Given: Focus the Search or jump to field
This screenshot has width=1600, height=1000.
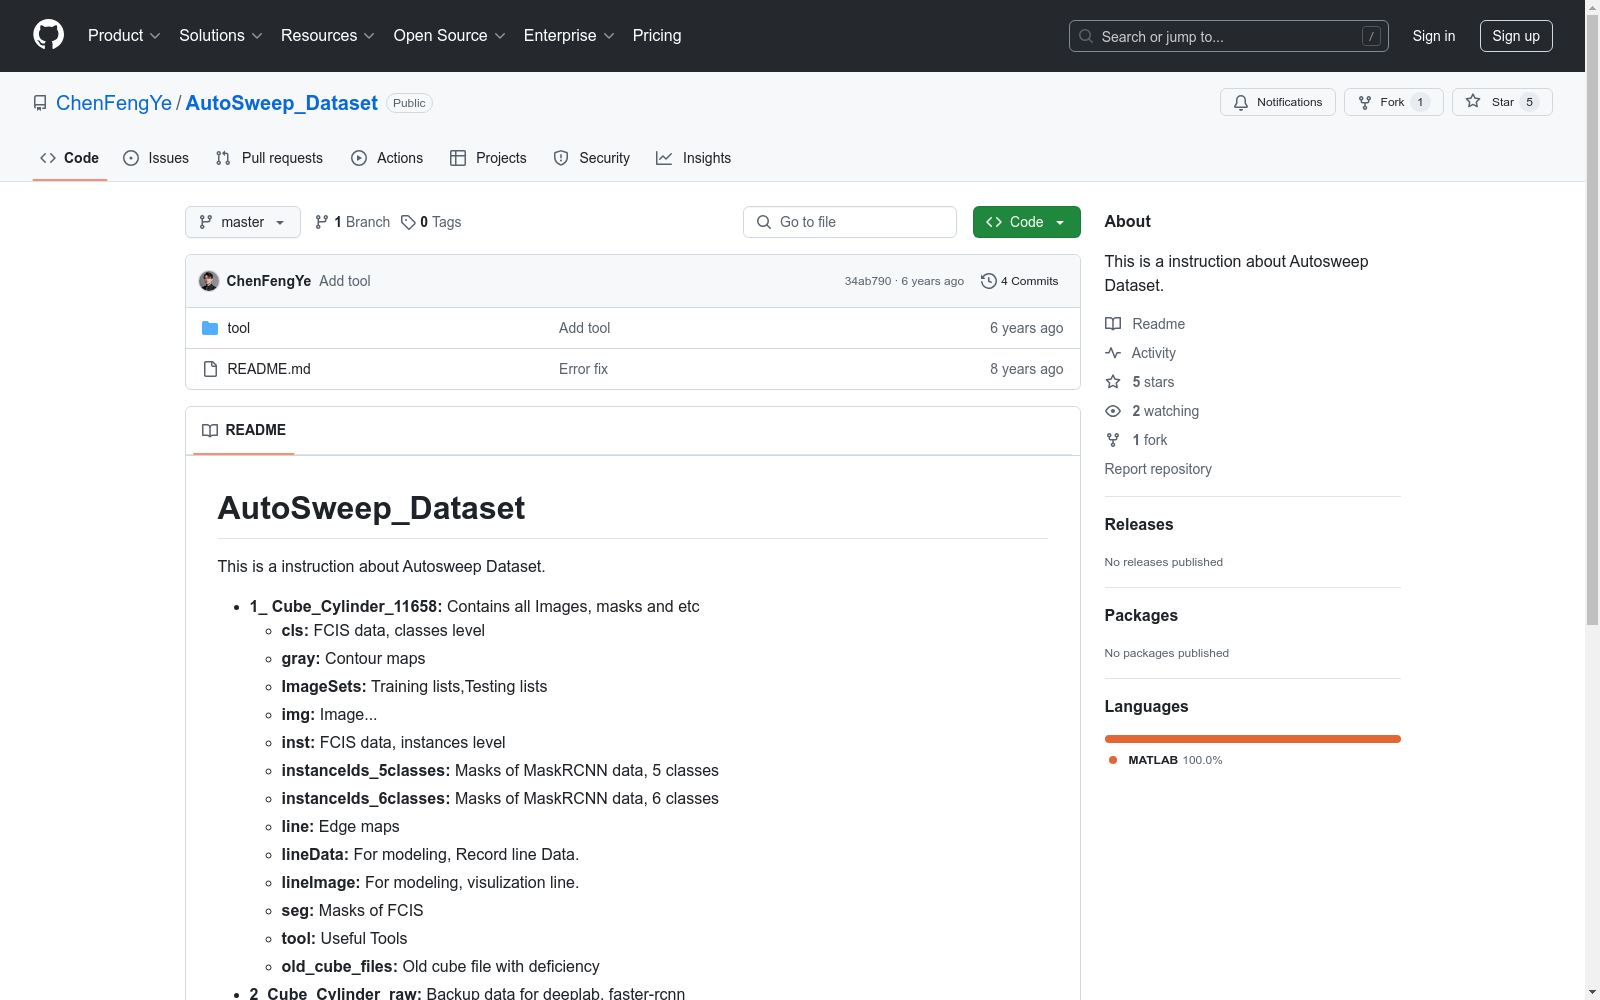Looking at the screenshot, I should click(1229, 36).
